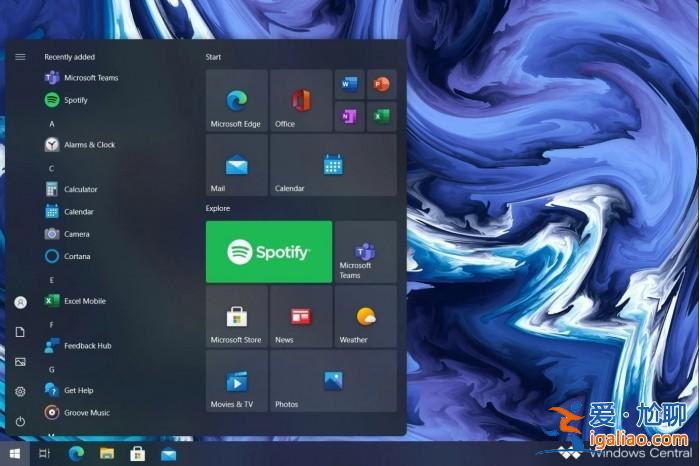Jump to letter C section header
The height and width of the screenshot is (466, 700).
(52, 168)
